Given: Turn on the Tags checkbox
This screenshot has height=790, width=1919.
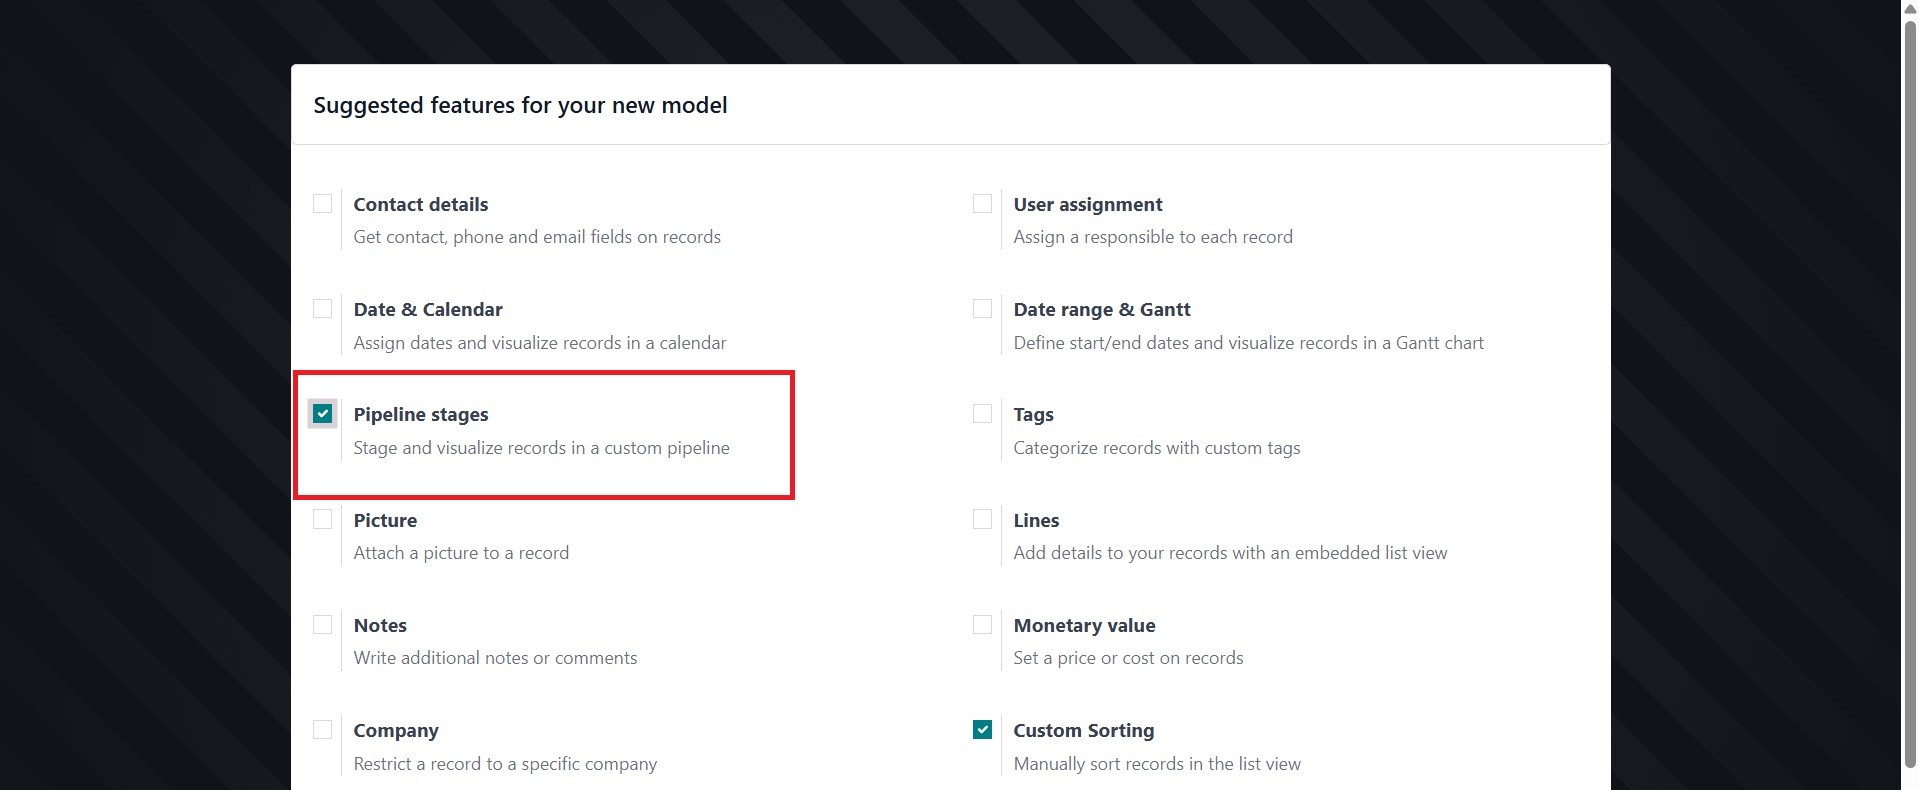Looking at the screenshot, I should pos(982,414).
